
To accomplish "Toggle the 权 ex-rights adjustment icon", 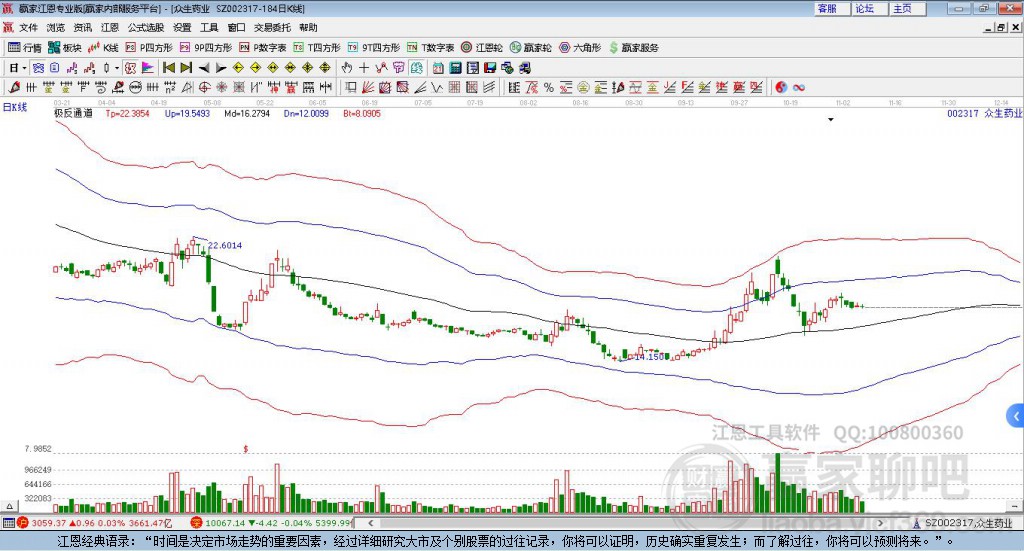I will [x=130, y=68].
